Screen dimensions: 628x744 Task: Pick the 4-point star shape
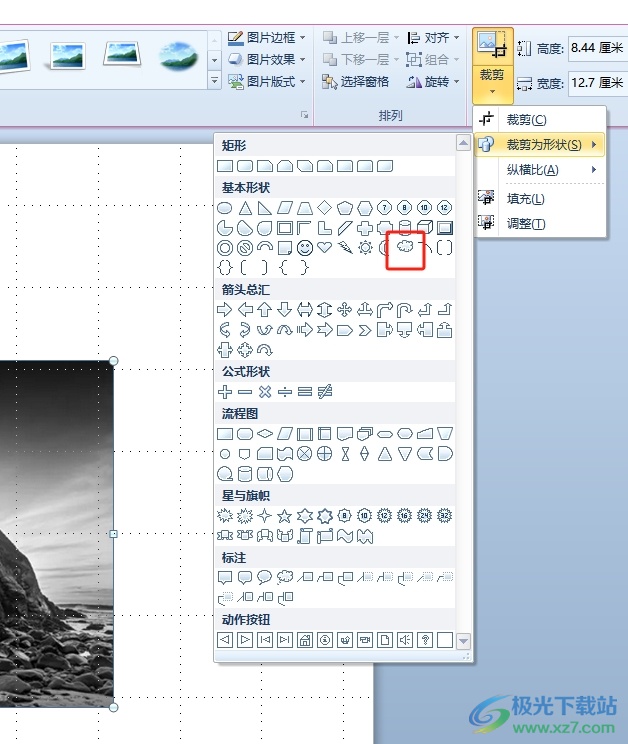[265, 516]
